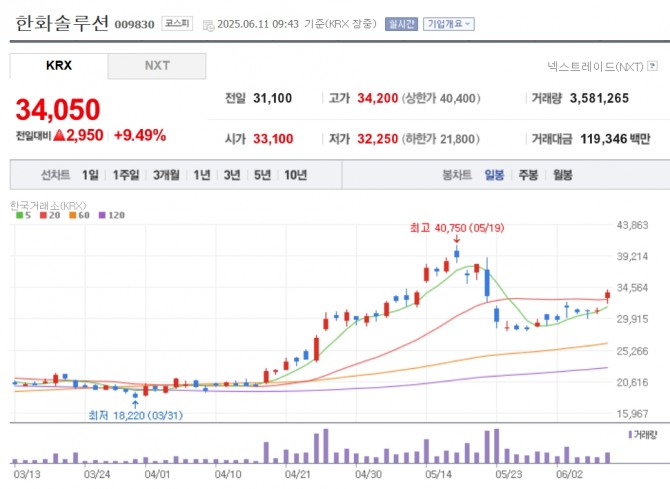Click the purple 120-day moving average swatch
Screen dimensions: 670x489
102,215
